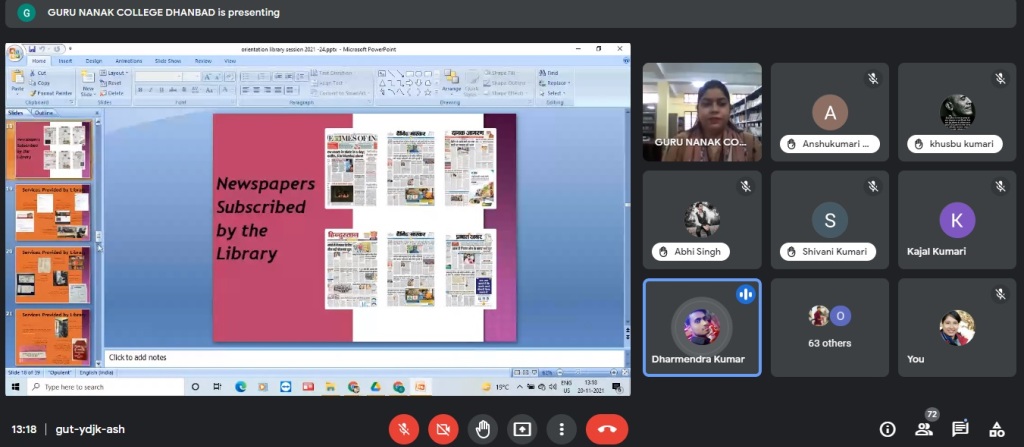Open the 63 others participant tile
Image resolution: width=1024 pixels, height=447 pixels.
tap(829, 327)
